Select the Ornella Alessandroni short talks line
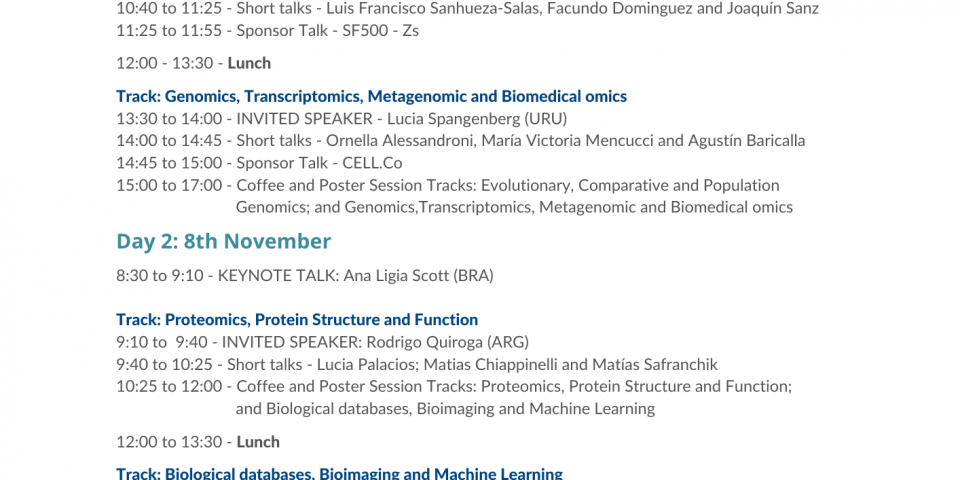 [460, 141]
